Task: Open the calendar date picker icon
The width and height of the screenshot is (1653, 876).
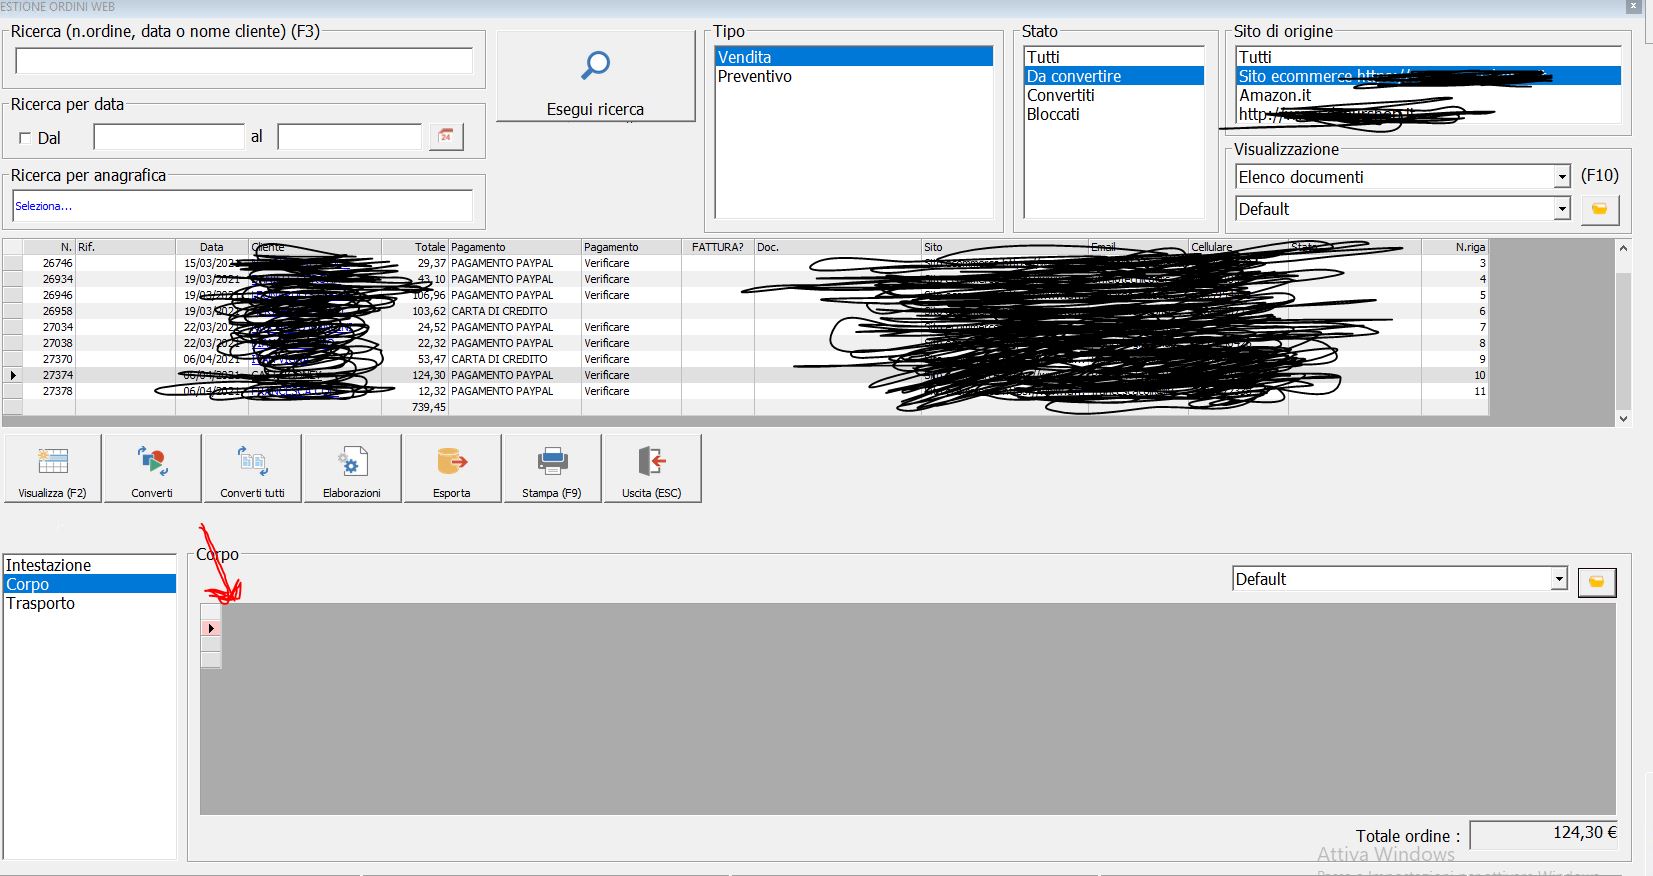Action: point(446,136)
